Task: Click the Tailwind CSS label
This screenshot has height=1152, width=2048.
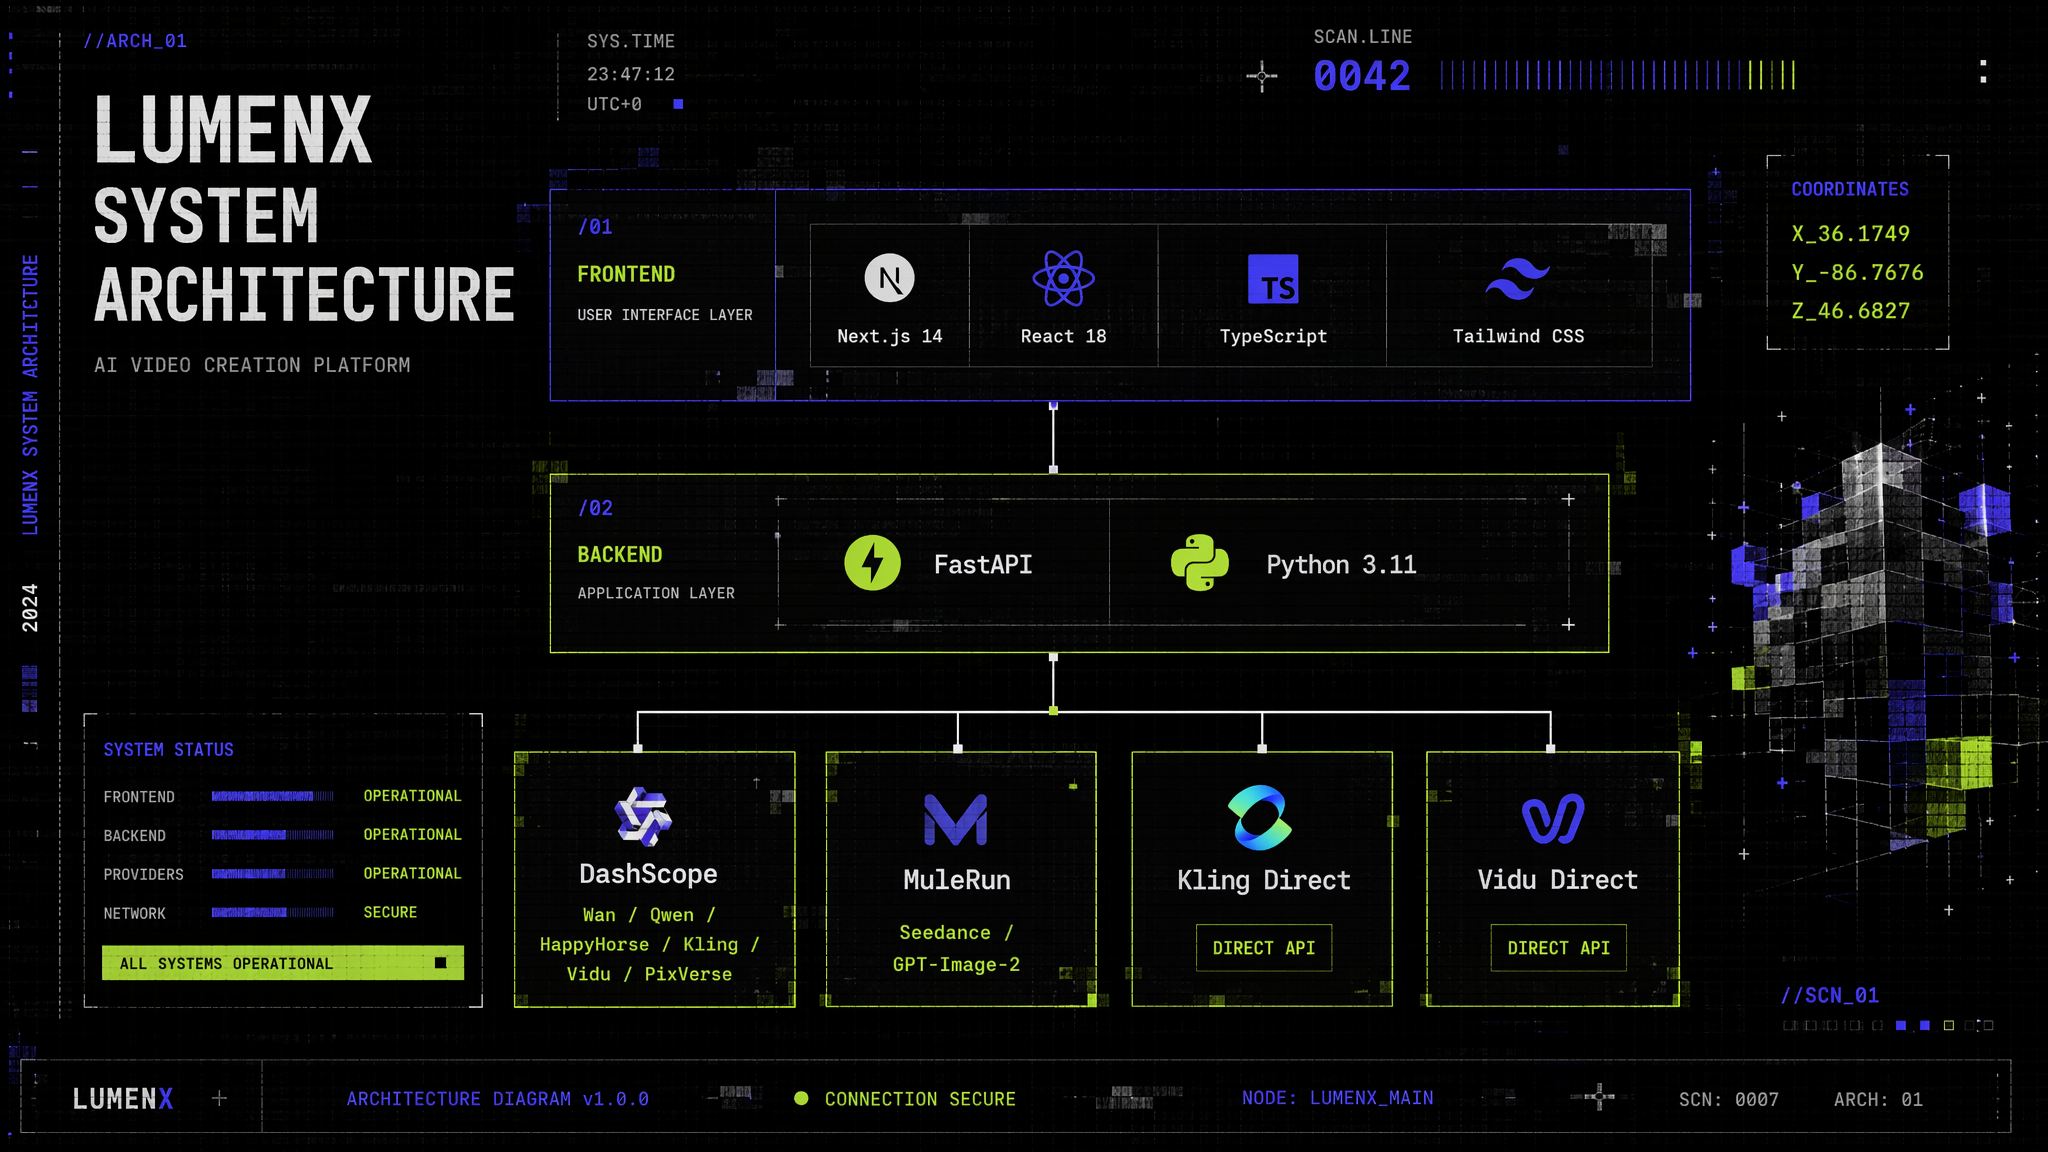Action: pos(1518,336)
